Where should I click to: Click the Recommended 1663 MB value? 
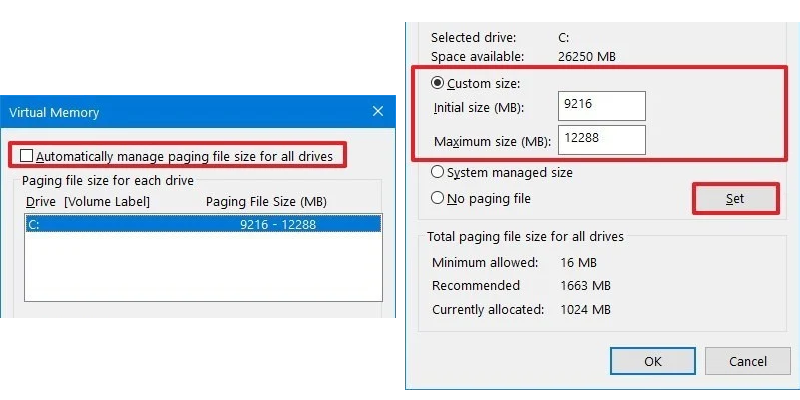(585, 286)
